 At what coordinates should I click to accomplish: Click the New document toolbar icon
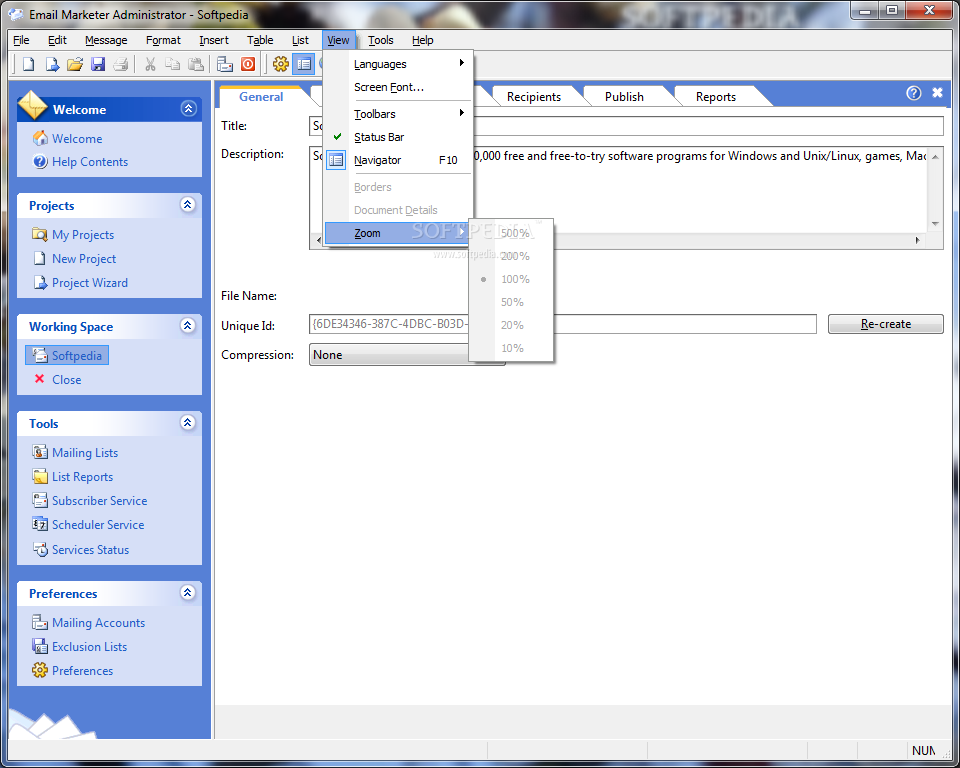[x=28, y=64]
